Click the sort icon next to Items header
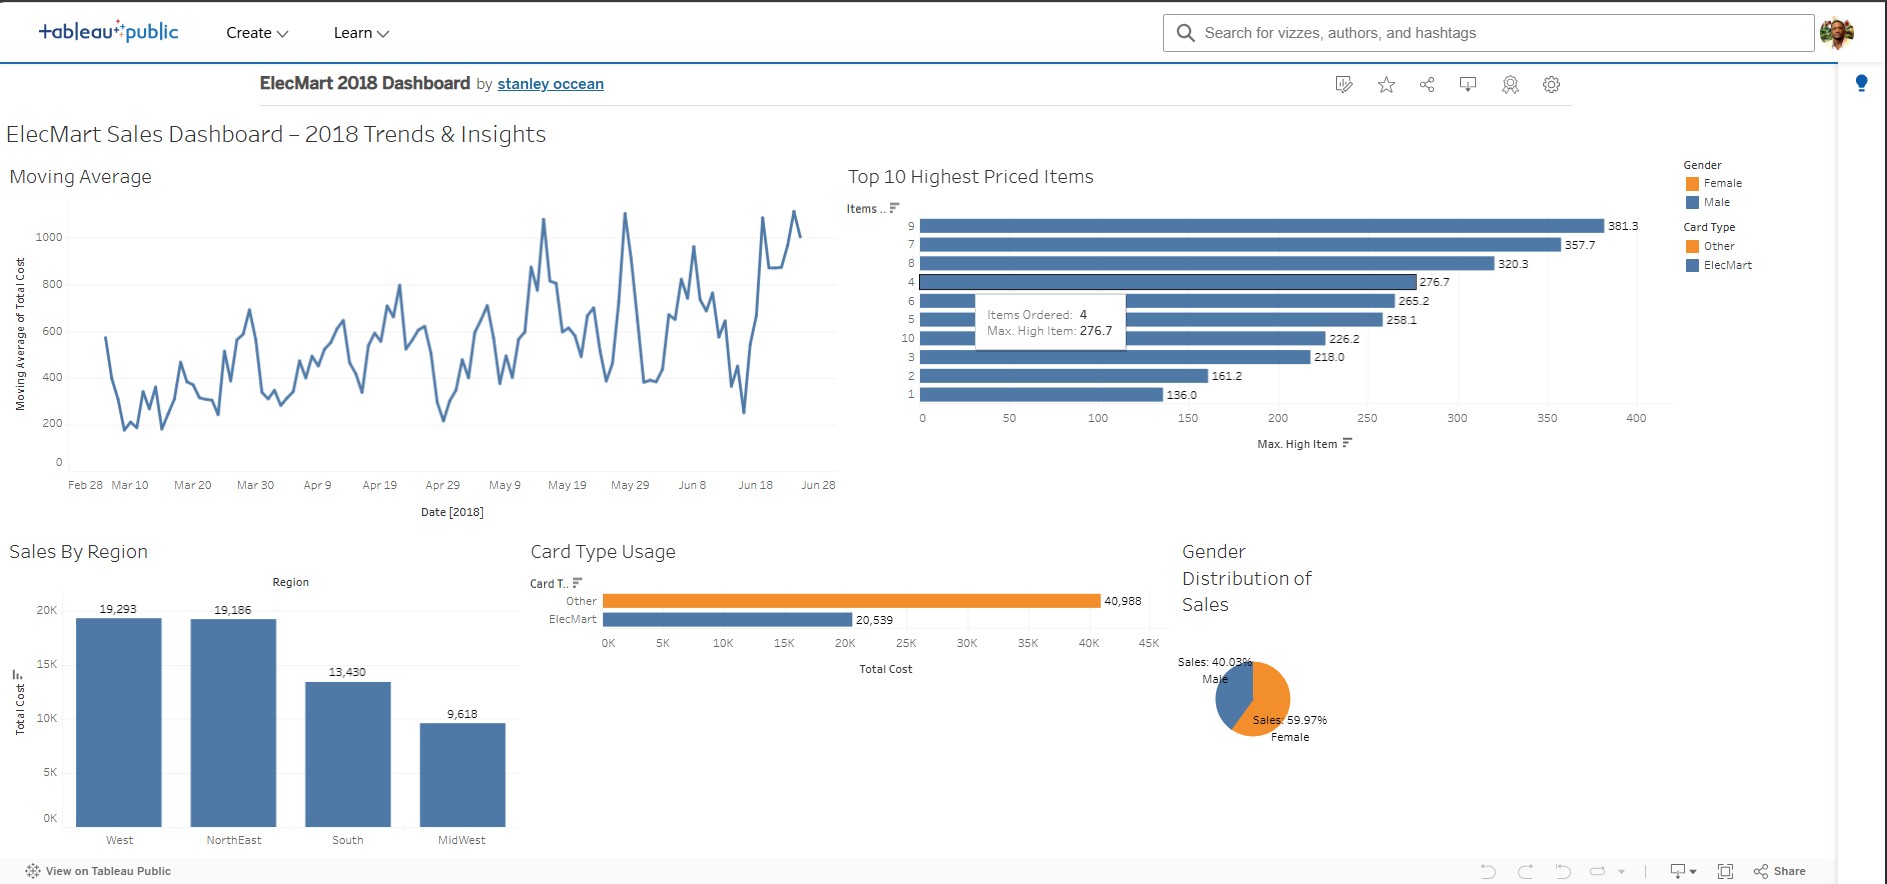The height and width of the screenshot is (884, 1887). [894, 208]
